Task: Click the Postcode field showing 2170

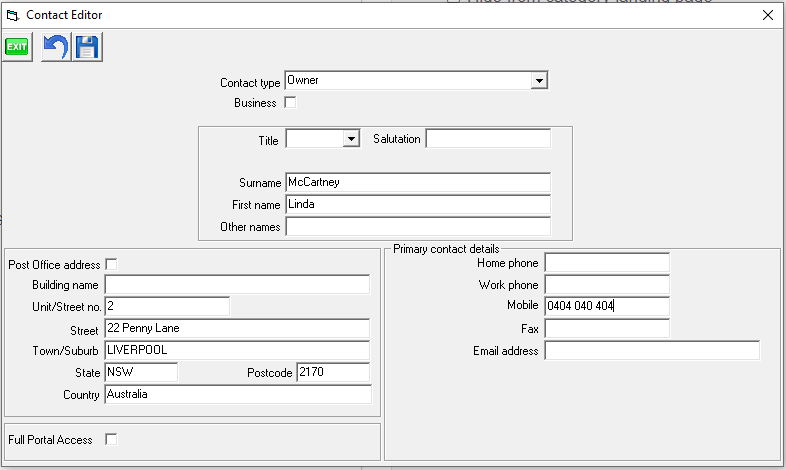Action: coord(333,372)
